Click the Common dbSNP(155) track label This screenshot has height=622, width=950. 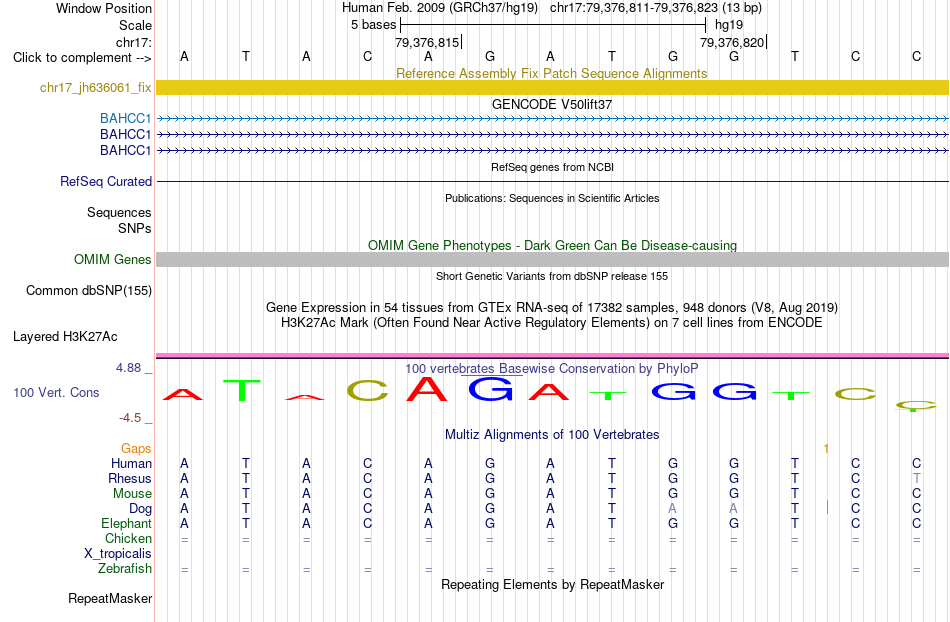pos(88,290)
